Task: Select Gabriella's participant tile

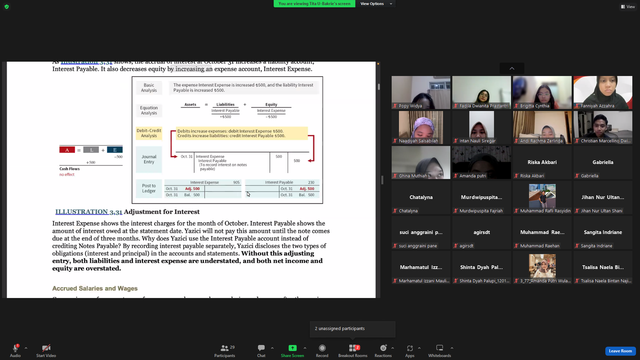Action: click(x=602, y=162)
